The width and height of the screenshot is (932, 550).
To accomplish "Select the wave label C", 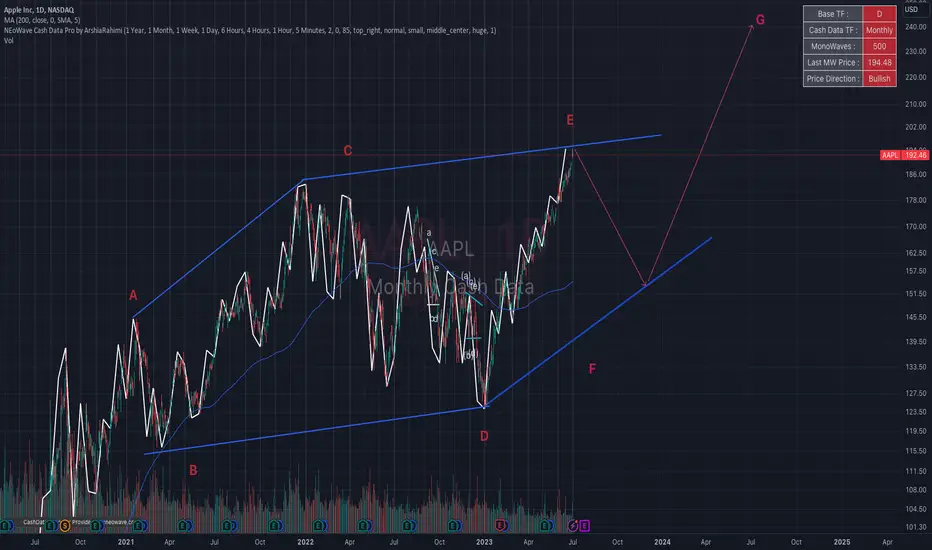I will tap(348, 151).
